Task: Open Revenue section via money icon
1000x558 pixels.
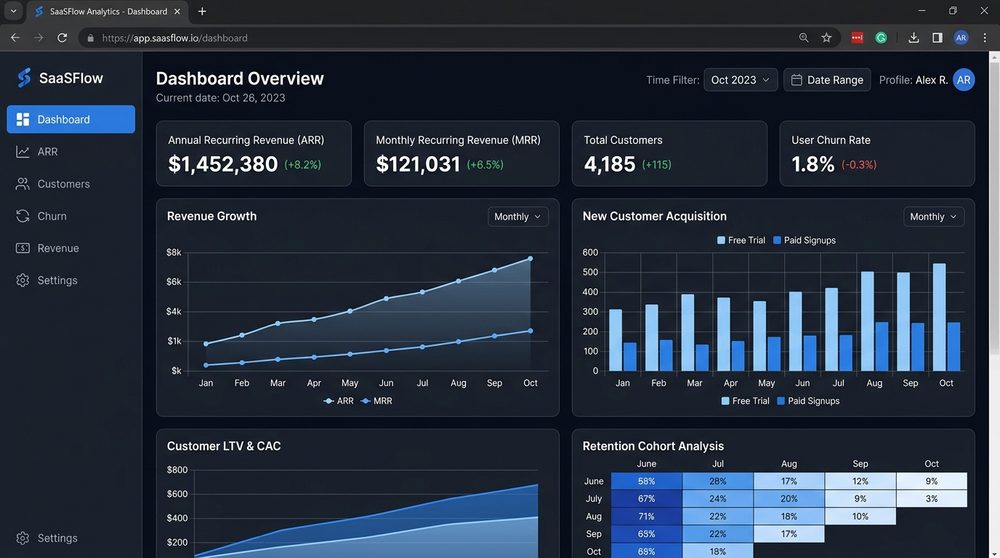Action: click(23, 248)
